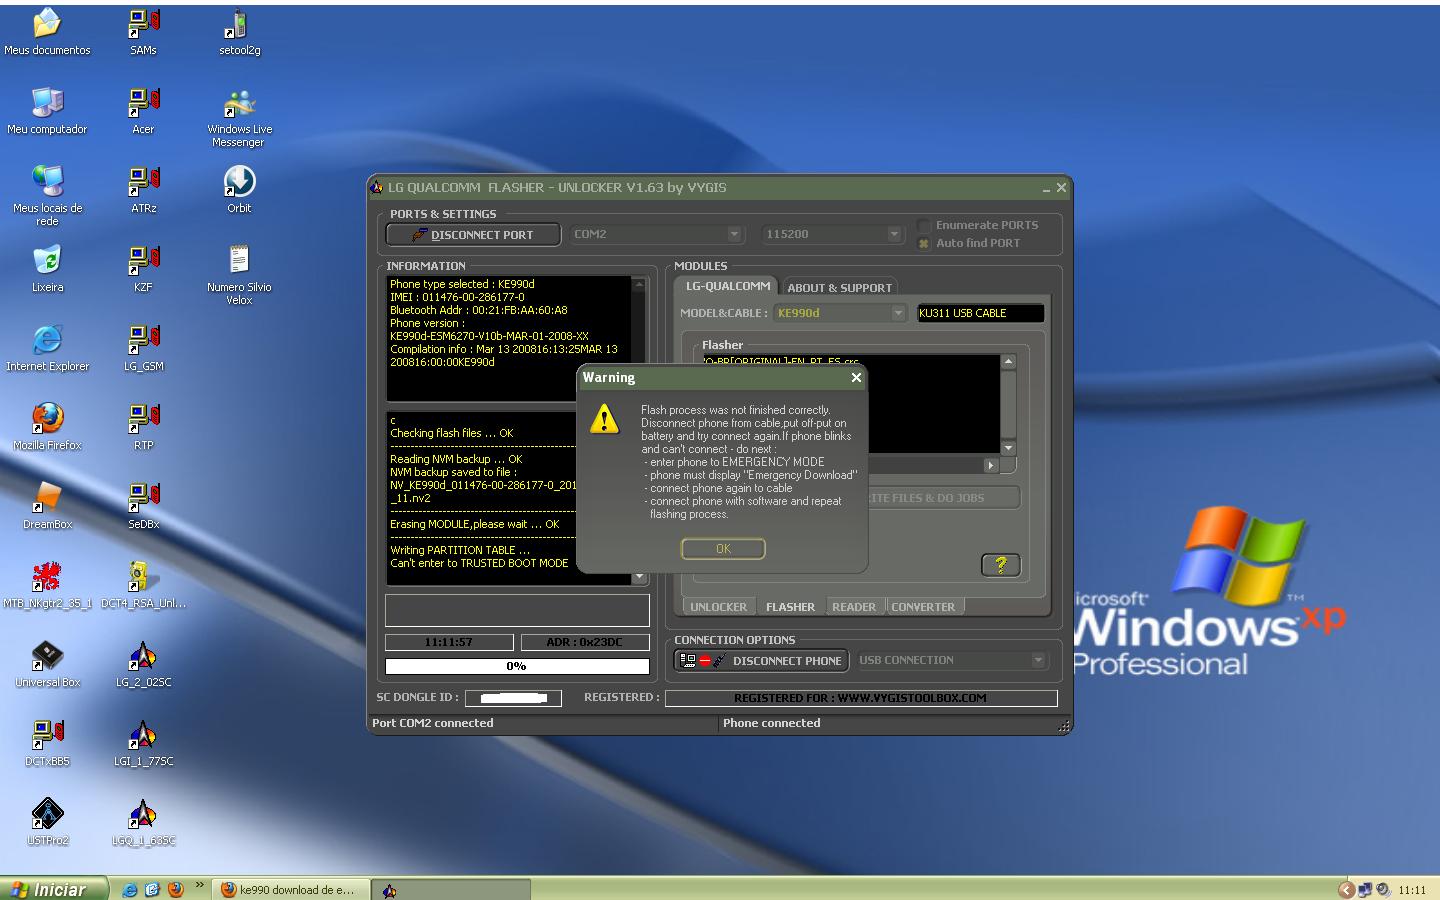Launch the Universal Box desktop icon
This screenshot has width=1440, height=900.
coord(47,664)
